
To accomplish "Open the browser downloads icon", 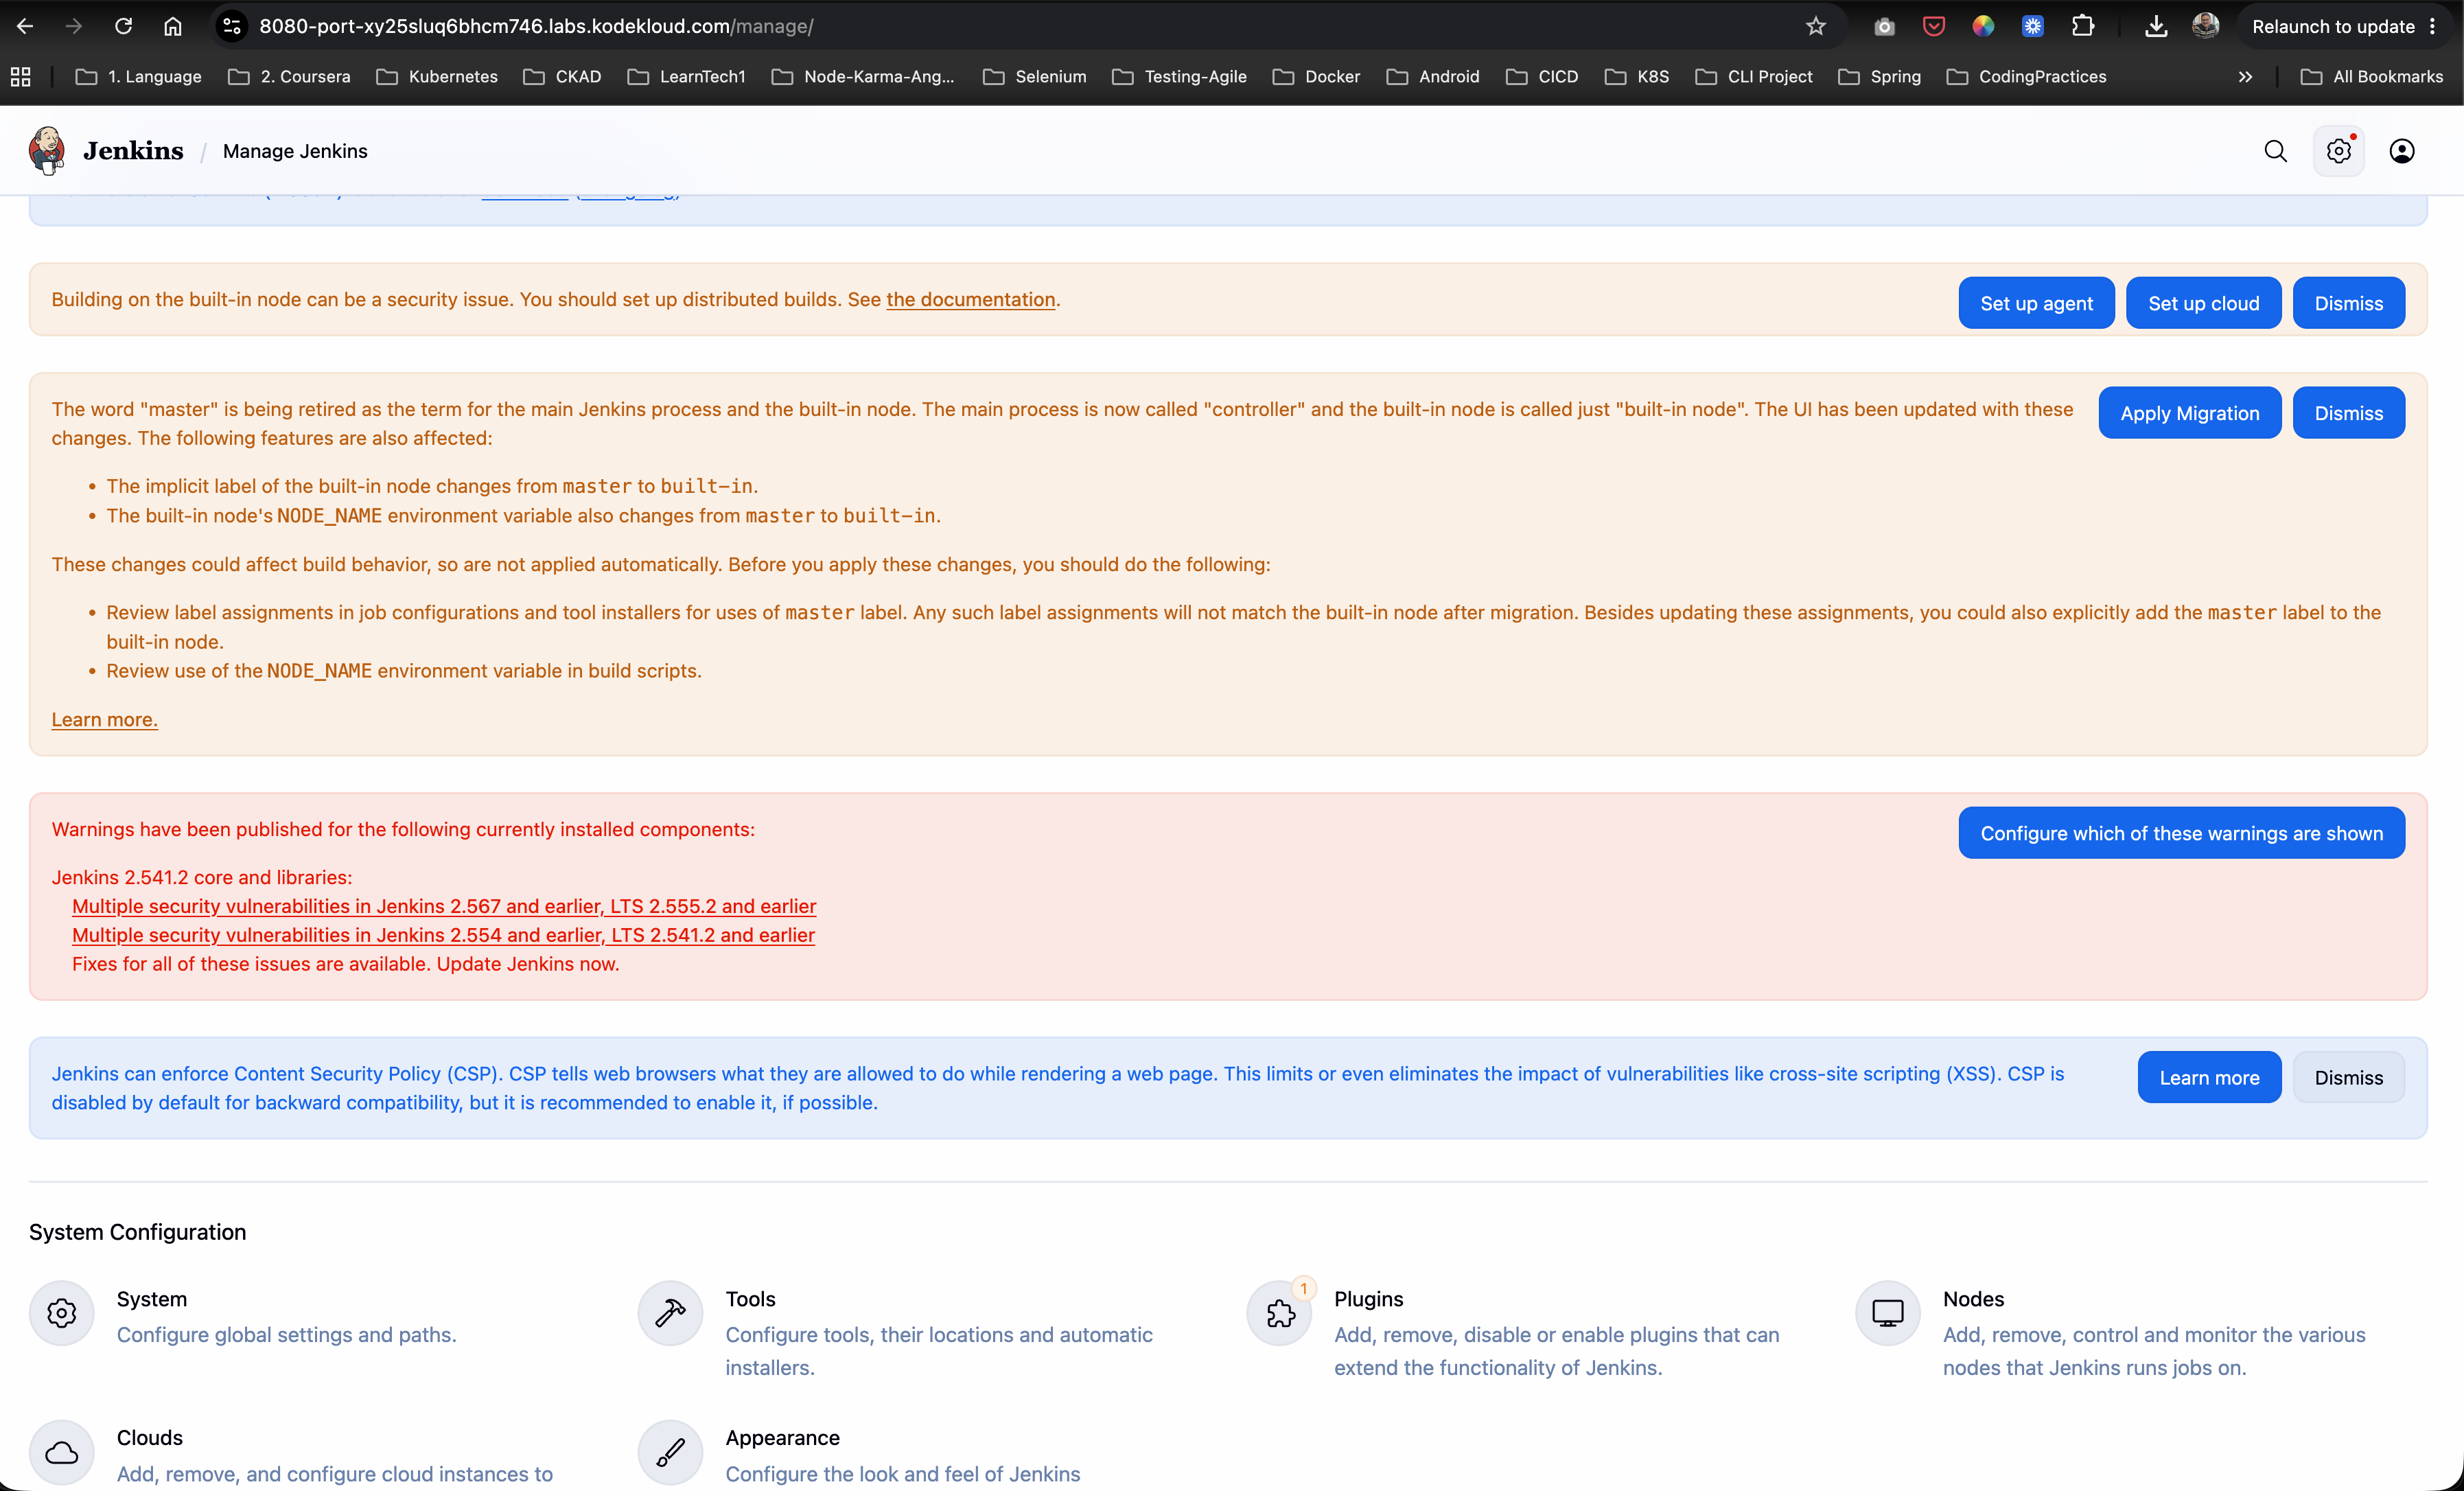I will coord(2156,26).
